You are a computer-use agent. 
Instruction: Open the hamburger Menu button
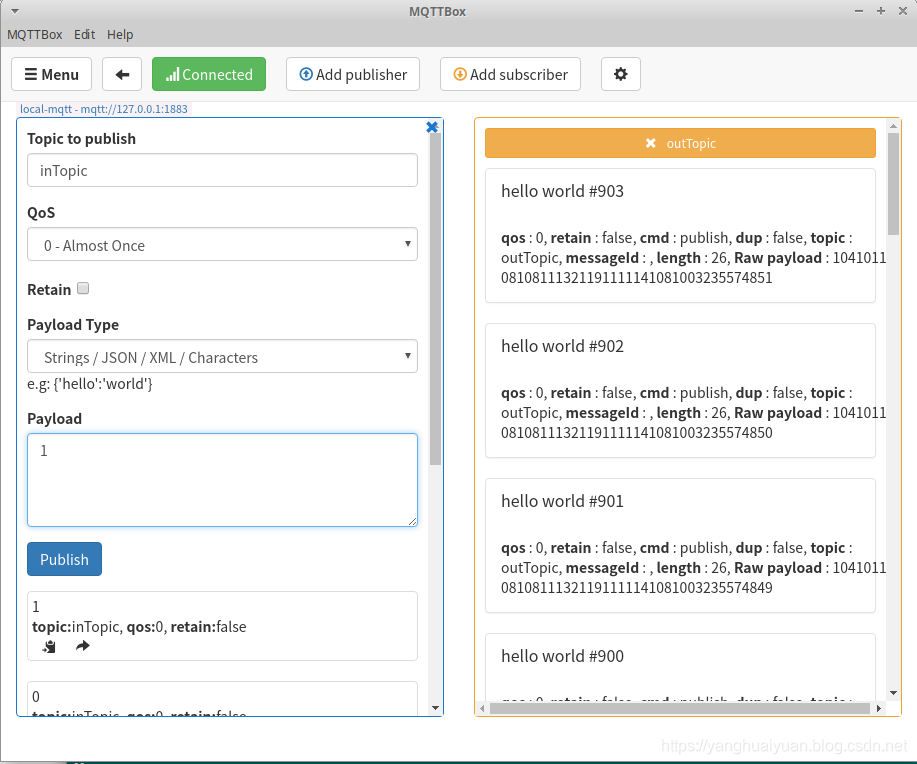coord(51,74)
